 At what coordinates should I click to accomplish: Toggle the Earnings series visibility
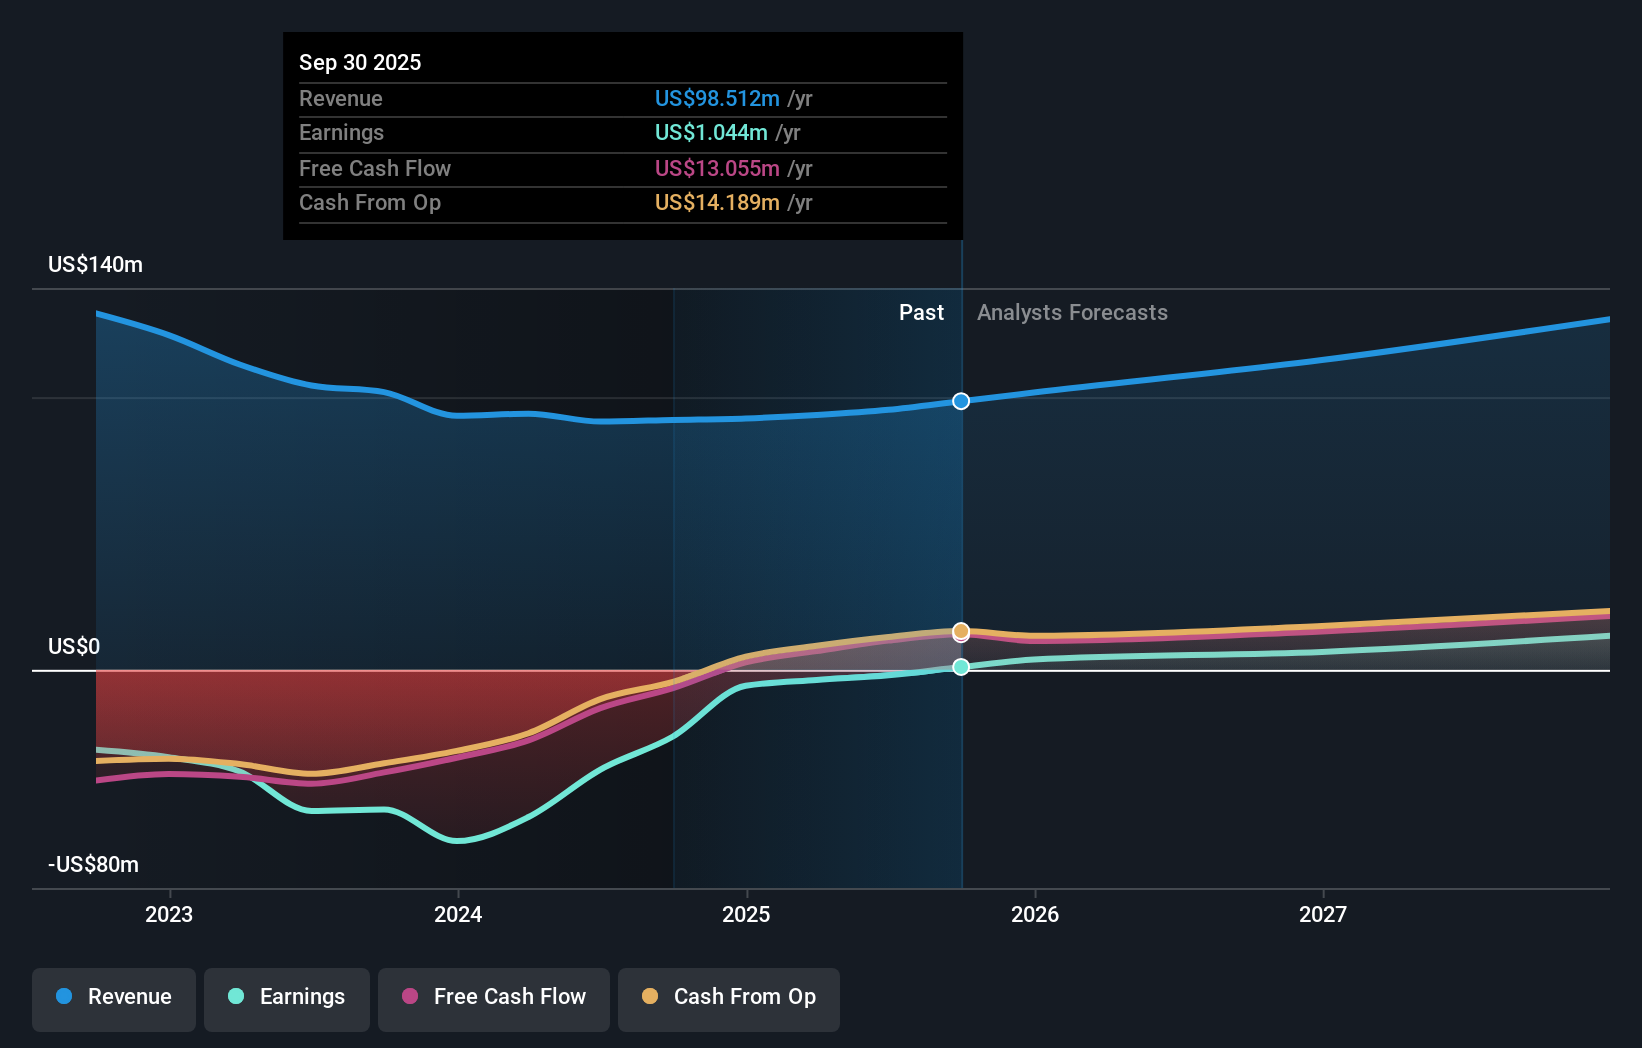click(286, 998)
